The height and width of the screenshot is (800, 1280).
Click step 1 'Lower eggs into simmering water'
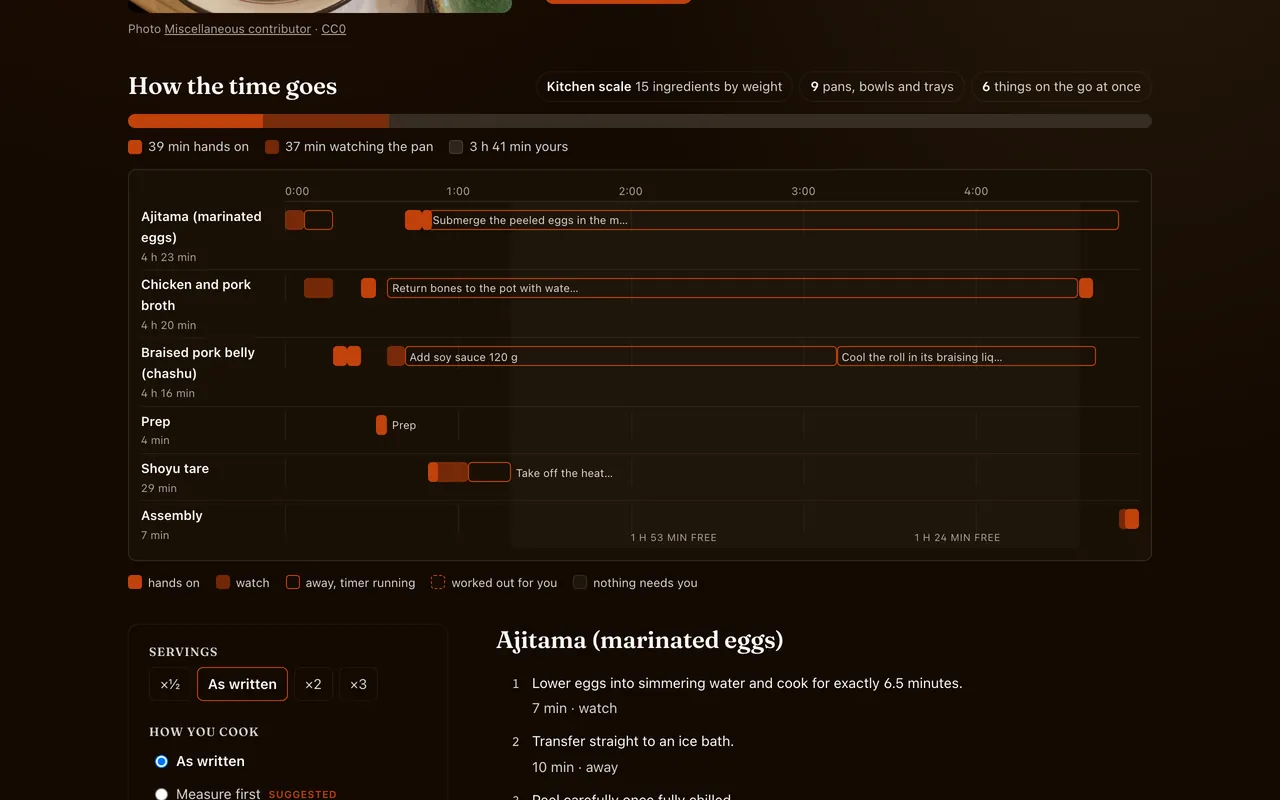coord(747,683)
